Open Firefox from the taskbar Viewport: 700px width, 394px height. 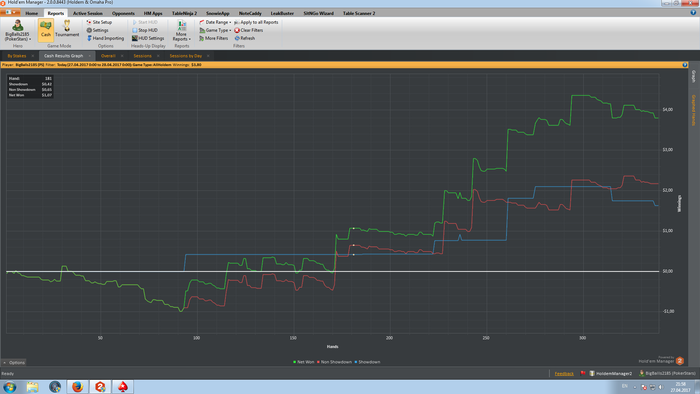(77, 387)
